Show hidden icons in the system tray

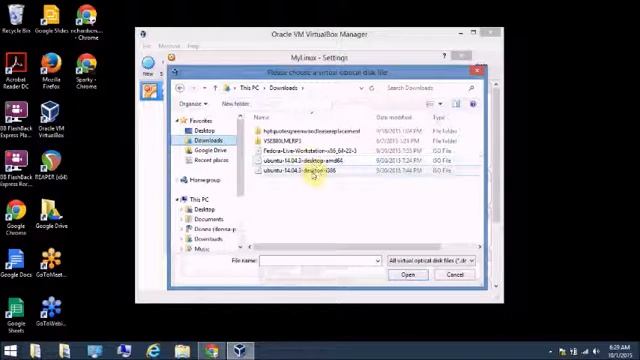(x=550, y=351)
